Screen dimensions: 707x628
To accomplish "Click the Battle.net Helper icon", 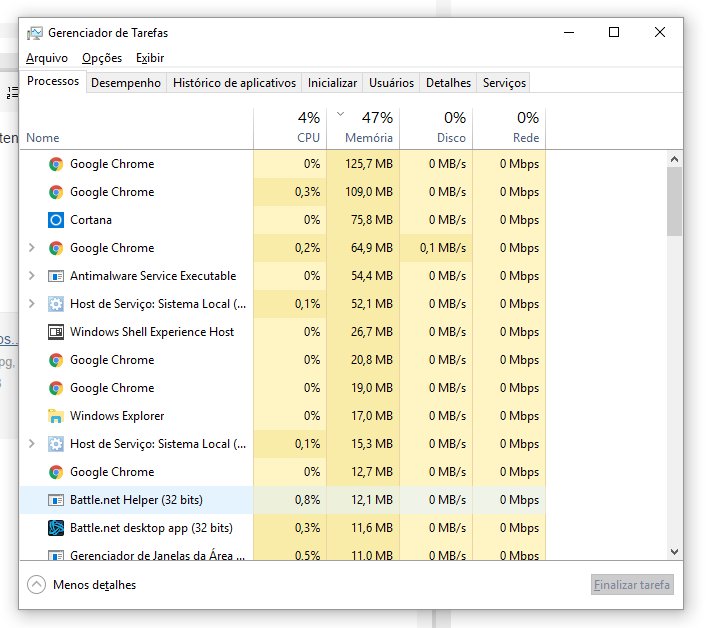I will click(56, 500).
